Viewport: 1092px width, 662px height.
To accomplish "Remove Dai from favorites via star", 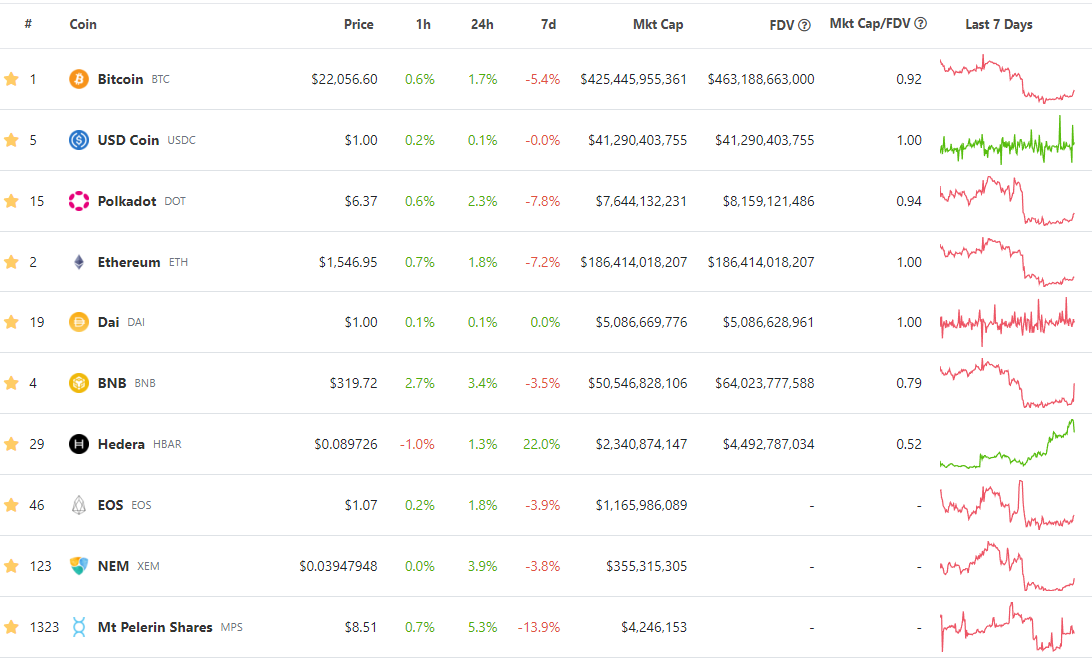I will point(11,322).
